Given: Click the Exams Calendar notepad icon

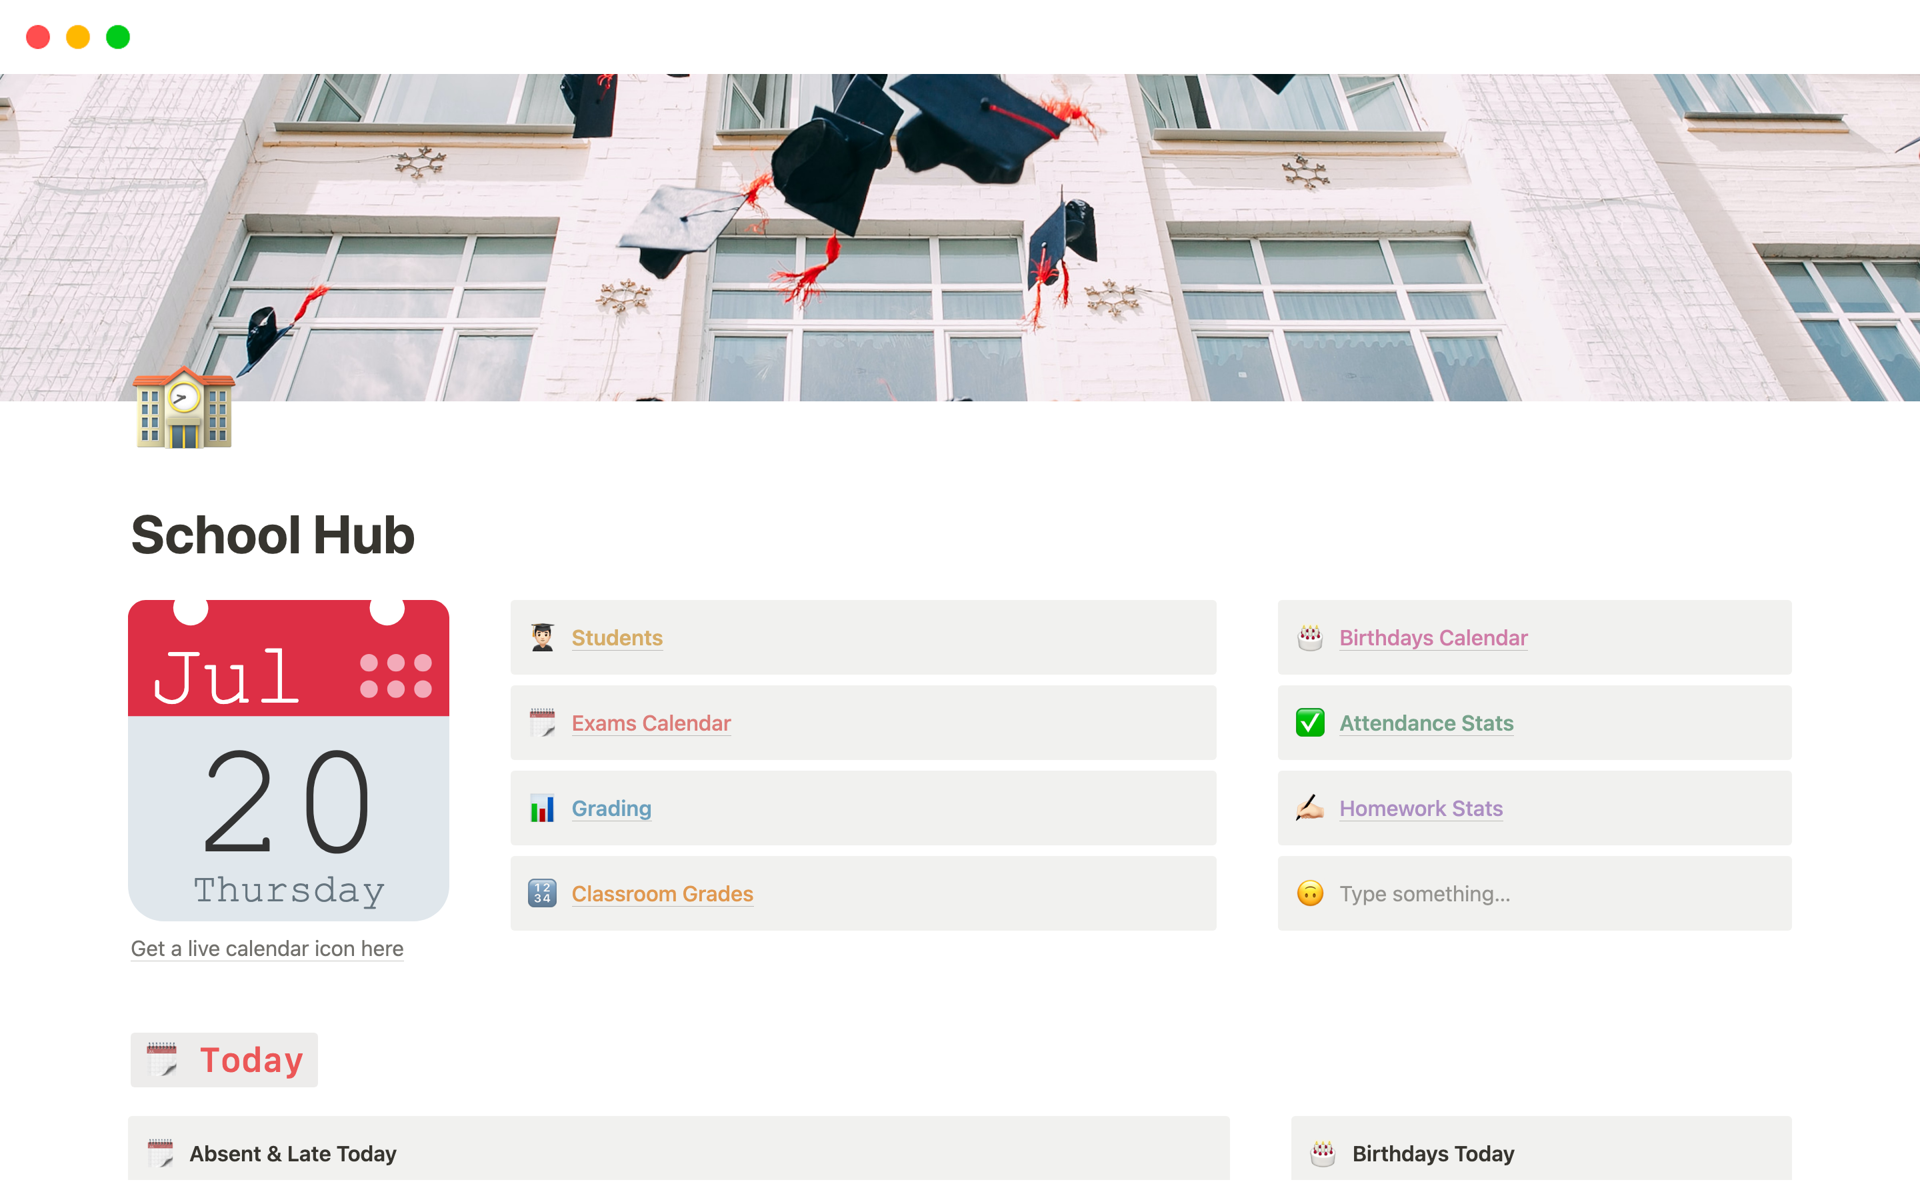Looking at the screenshot, I should click(x=542, y=723).
